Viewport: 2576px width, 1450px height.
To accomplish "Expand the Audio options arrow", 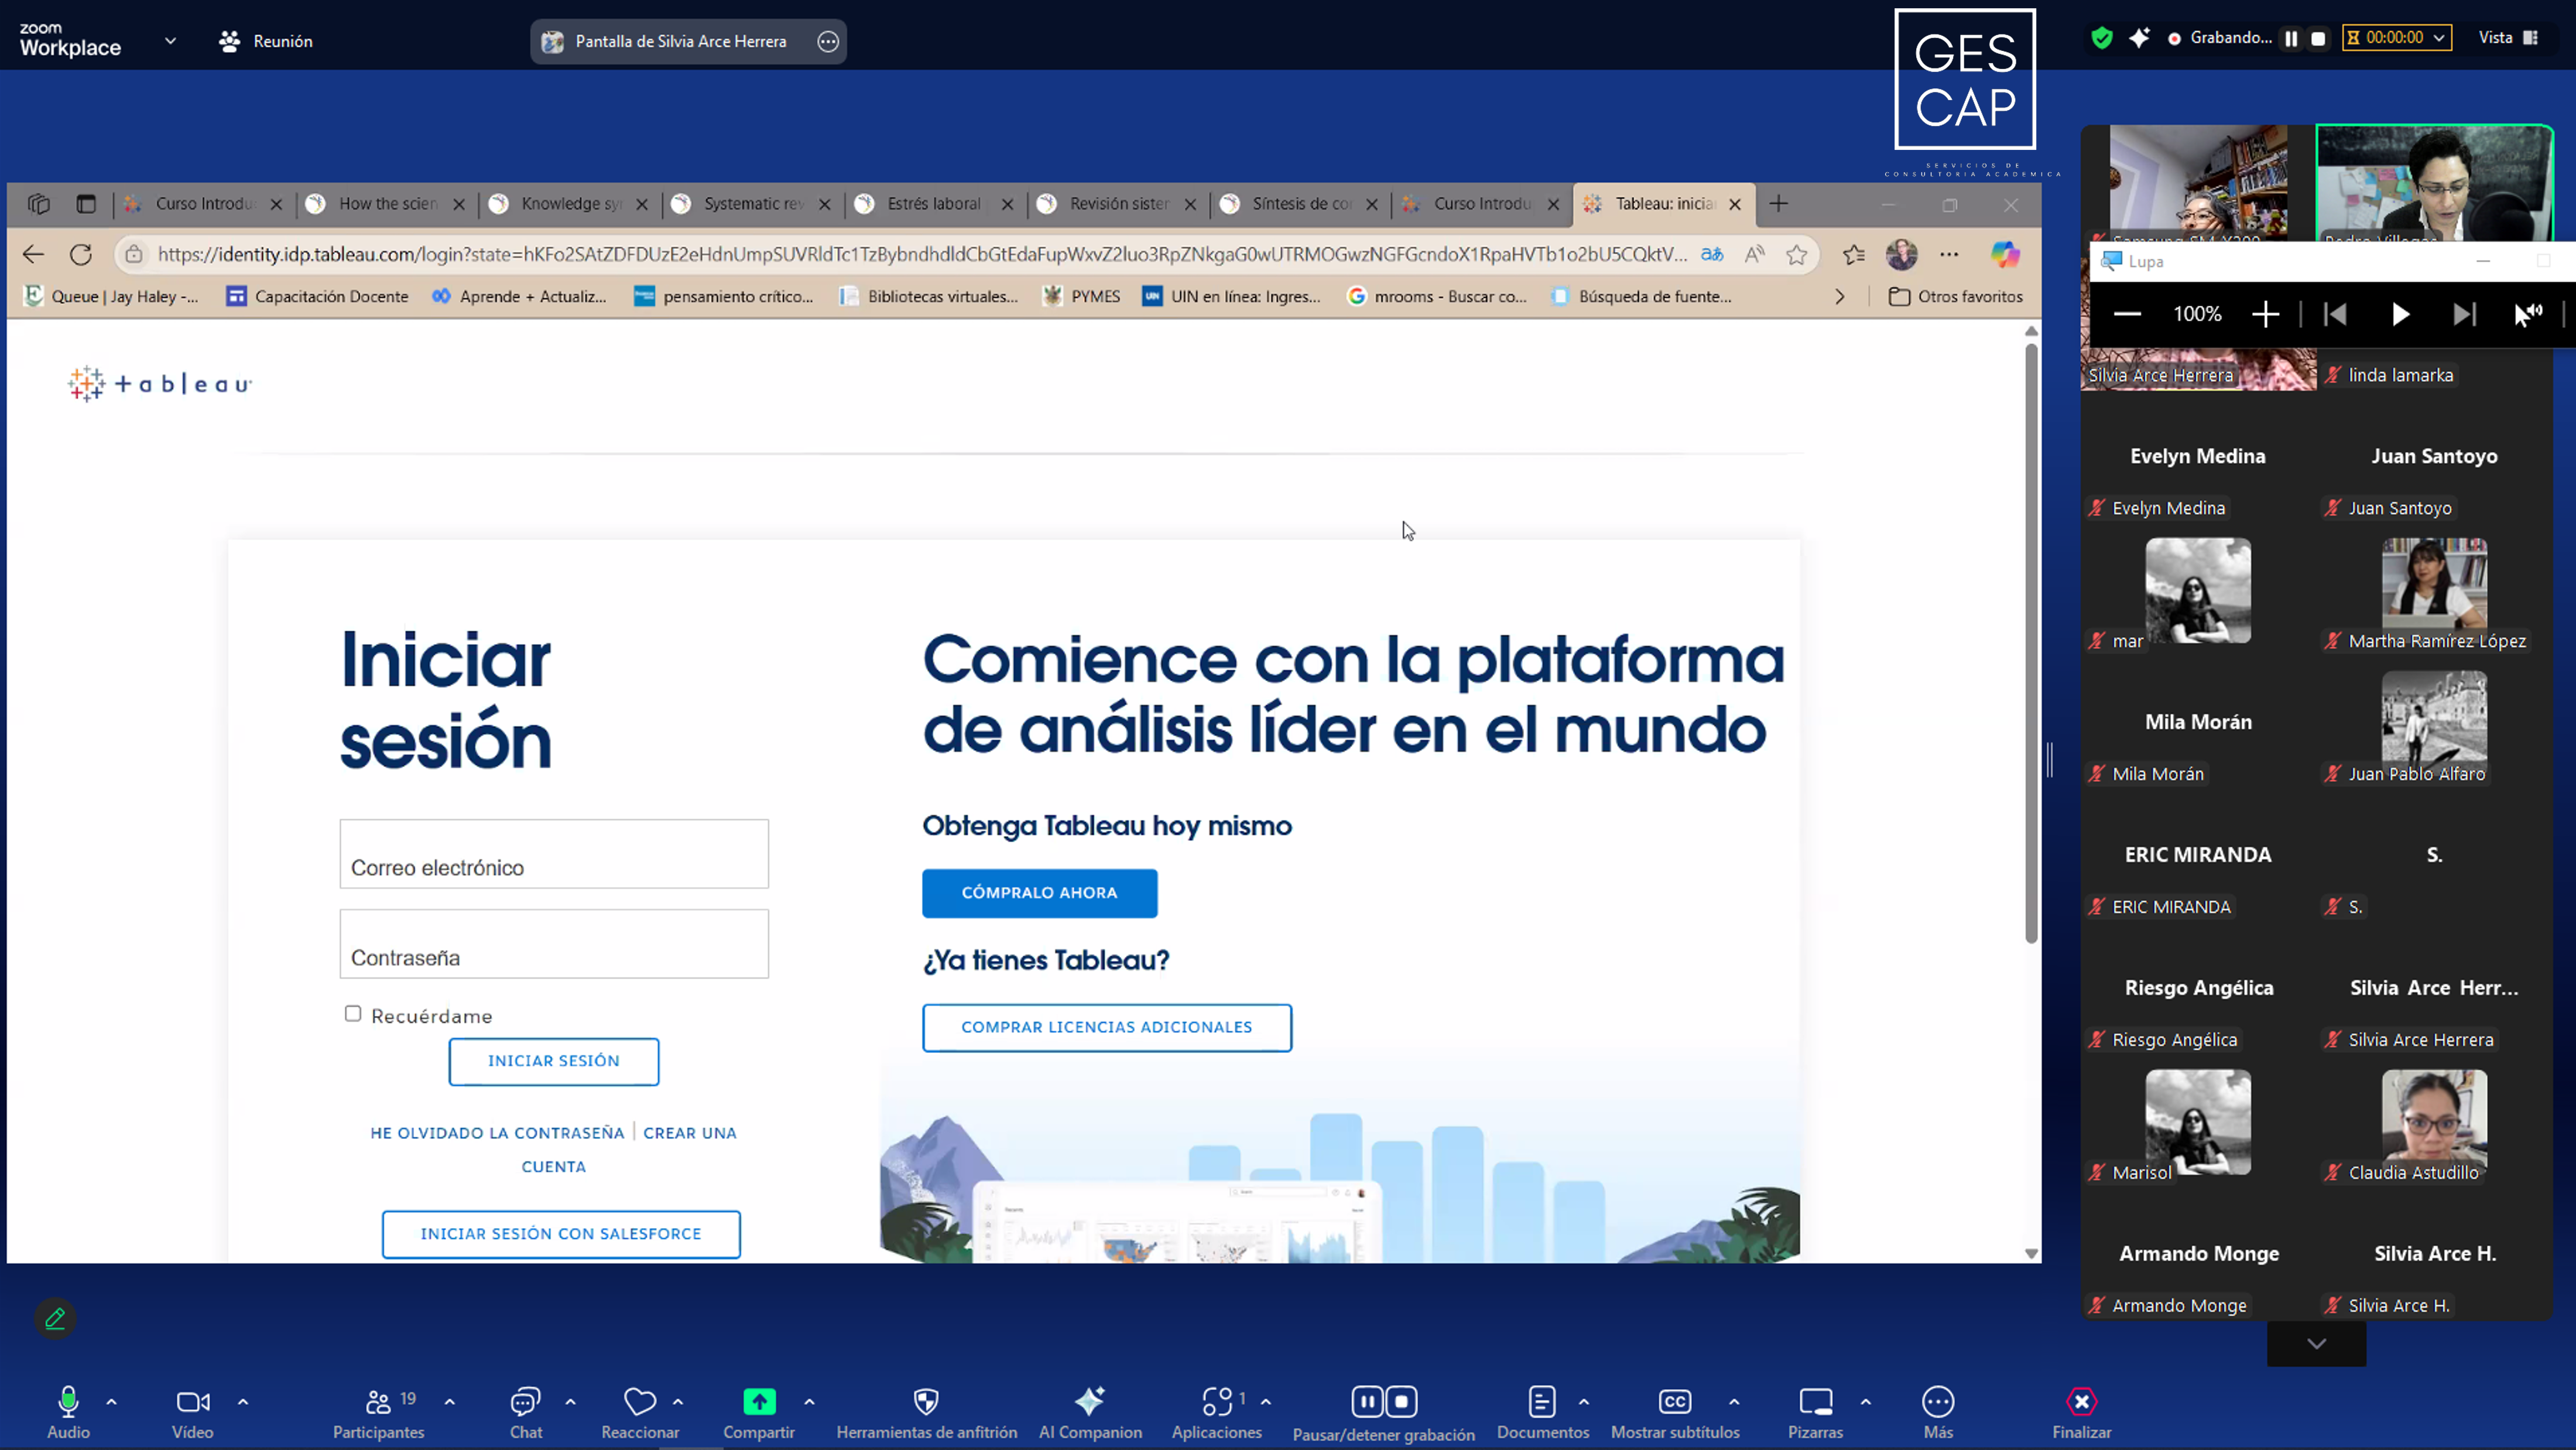I will pos(112,1402).
